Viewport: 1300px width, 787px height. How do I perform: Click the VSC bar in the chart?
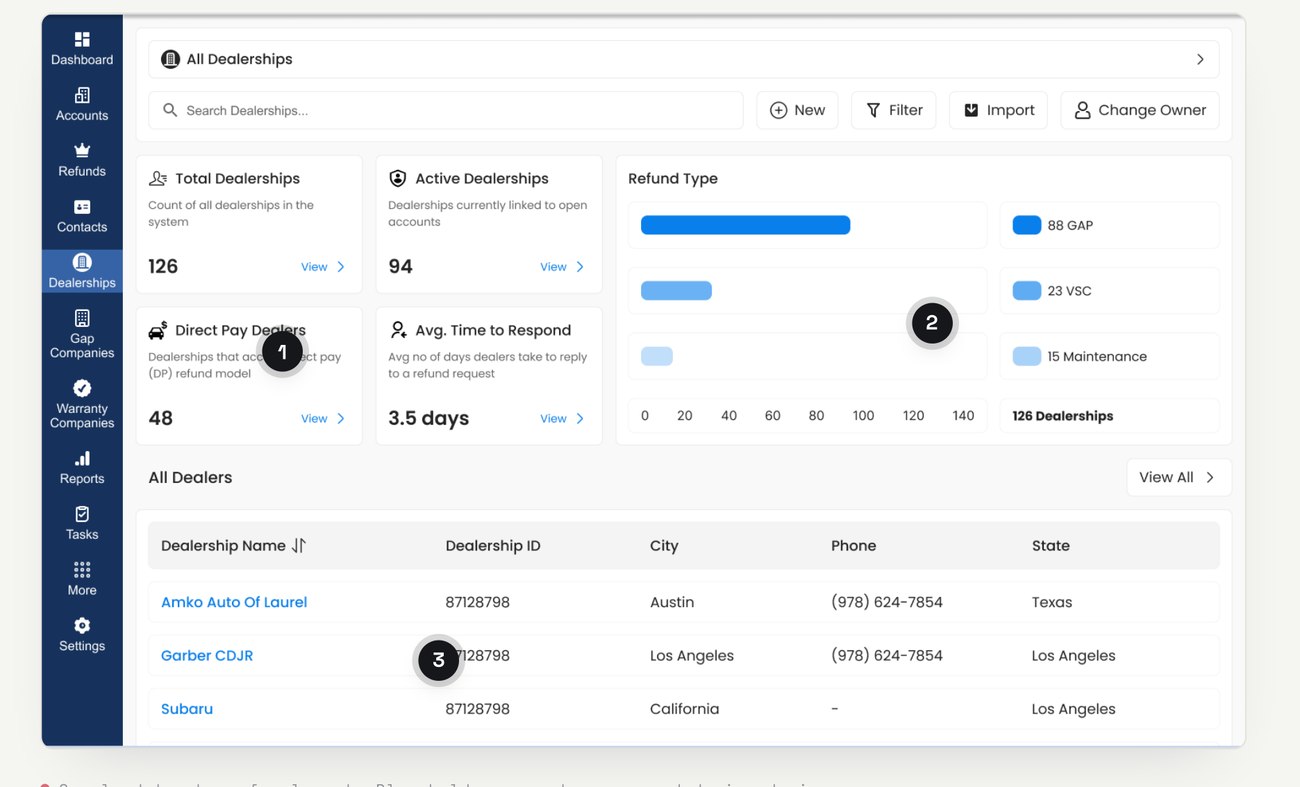click(676, 291)
